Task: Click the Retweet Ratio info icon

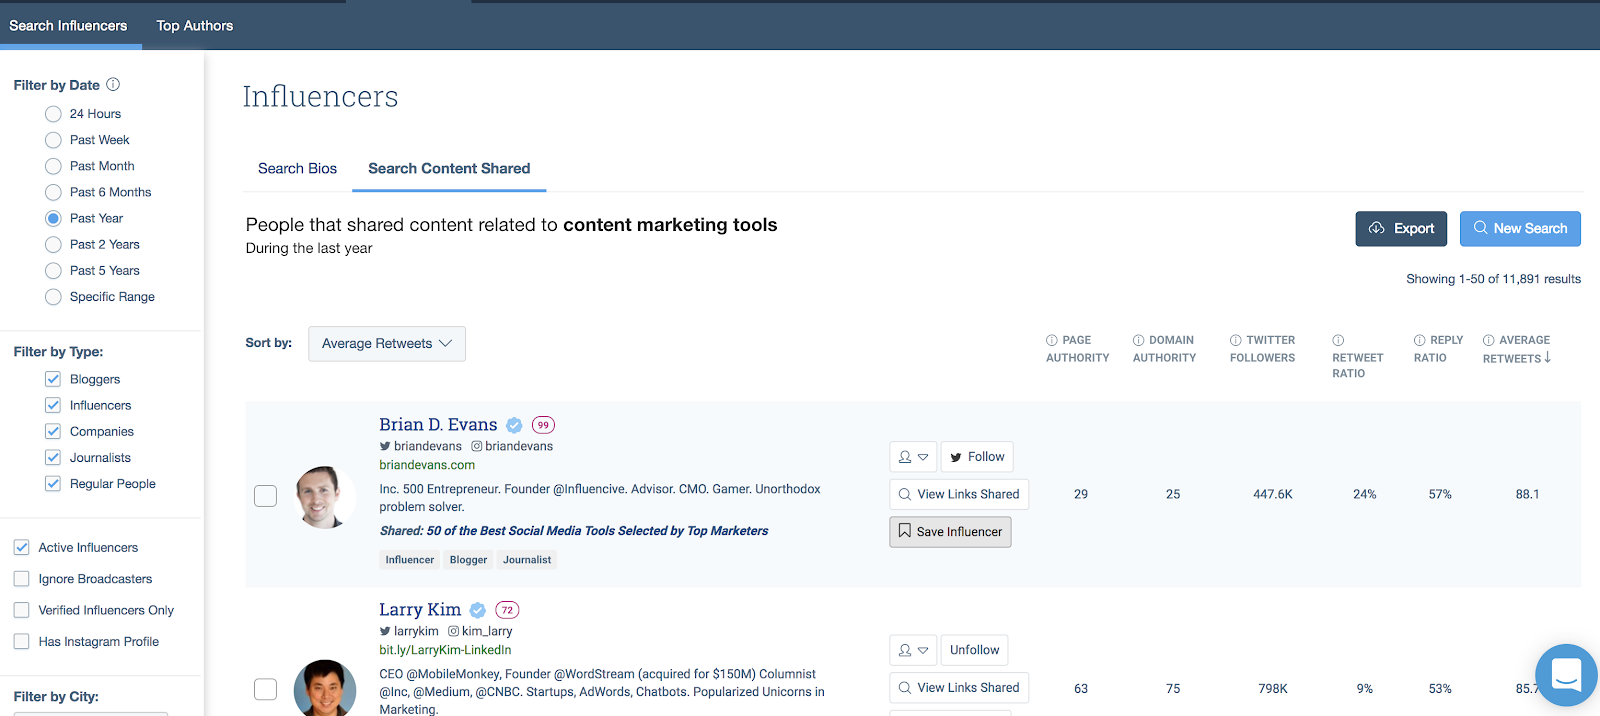Action: (1338, 341)
